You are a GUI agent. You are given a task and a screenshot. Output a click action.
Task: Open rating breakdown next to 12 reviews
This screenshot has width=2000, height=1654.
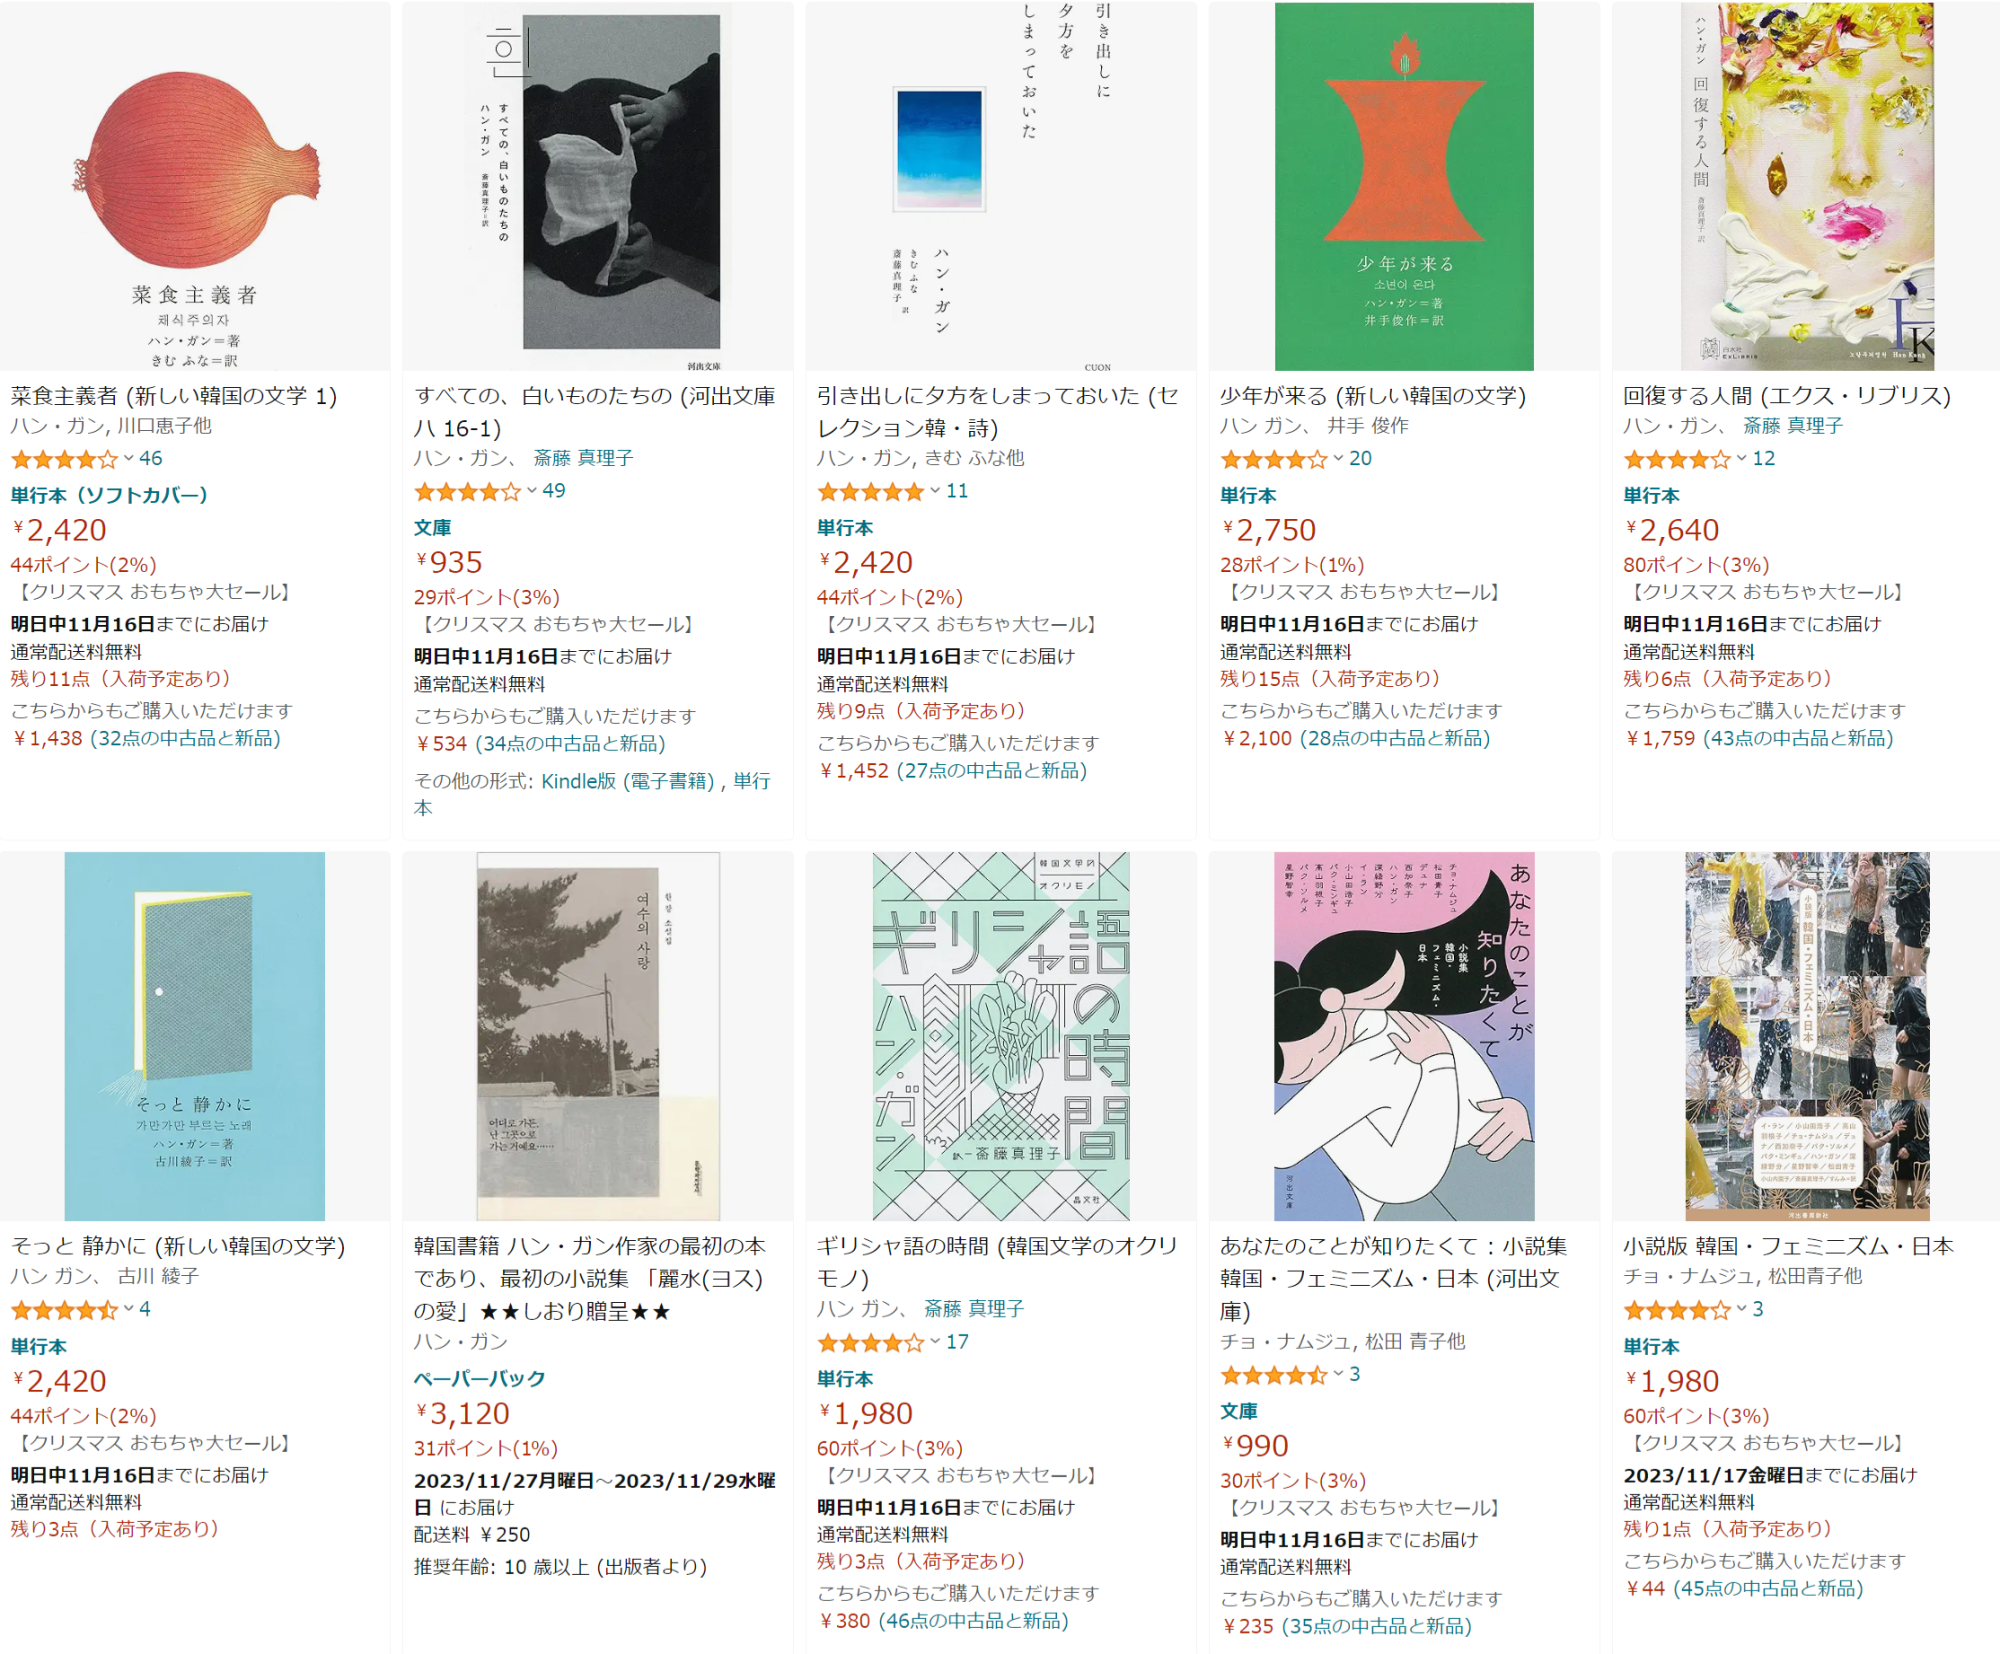1742,459
